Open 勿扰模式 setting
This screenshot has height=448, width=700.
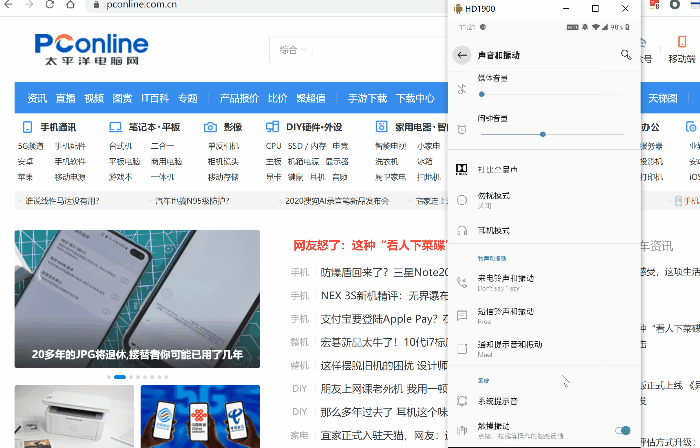point(544,200)
